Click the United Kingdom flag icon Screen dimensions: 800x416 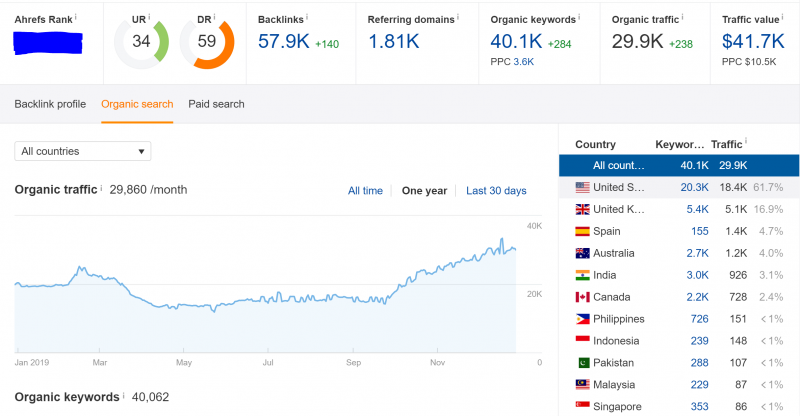(x=582, y=209)
